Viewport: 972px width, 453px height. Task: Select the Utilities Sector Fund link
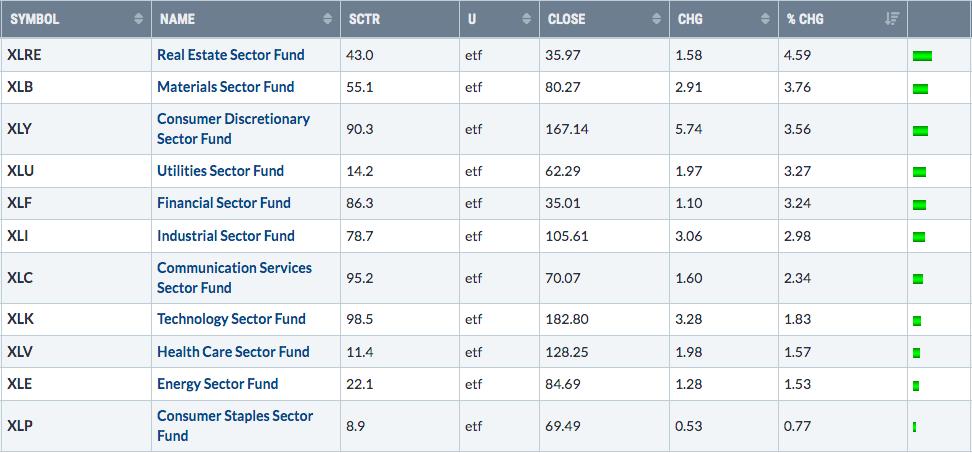[x=220, y=171]
